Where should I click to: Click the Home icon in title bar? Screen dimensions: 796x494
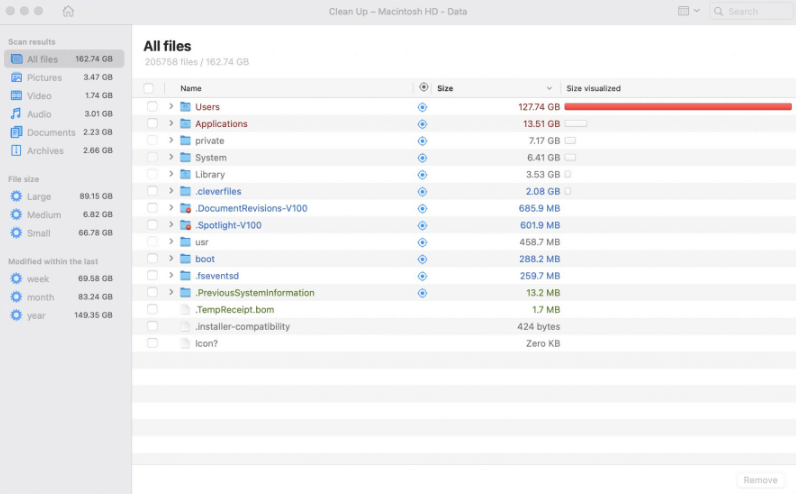tap(68, 12)
